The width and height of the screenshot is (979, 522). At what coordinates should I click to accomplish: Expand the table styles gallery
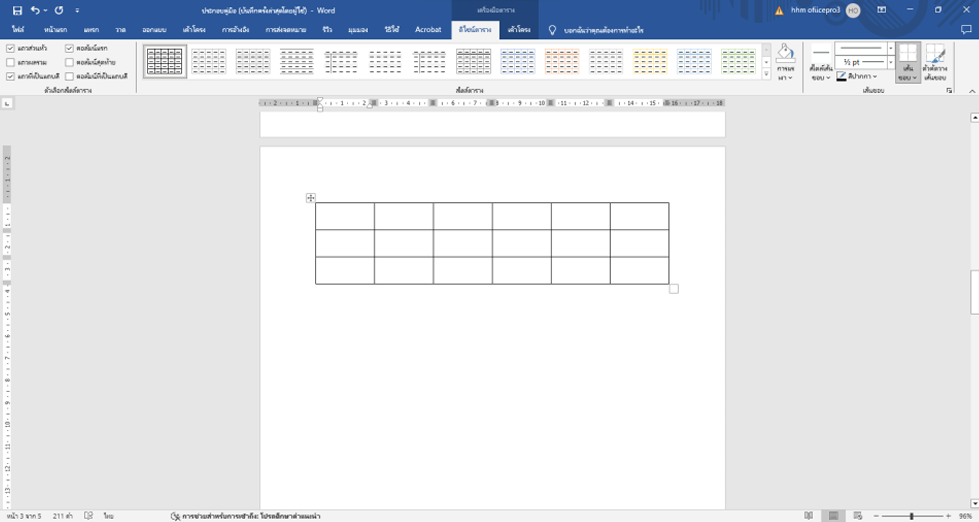(x=766, y=74)
